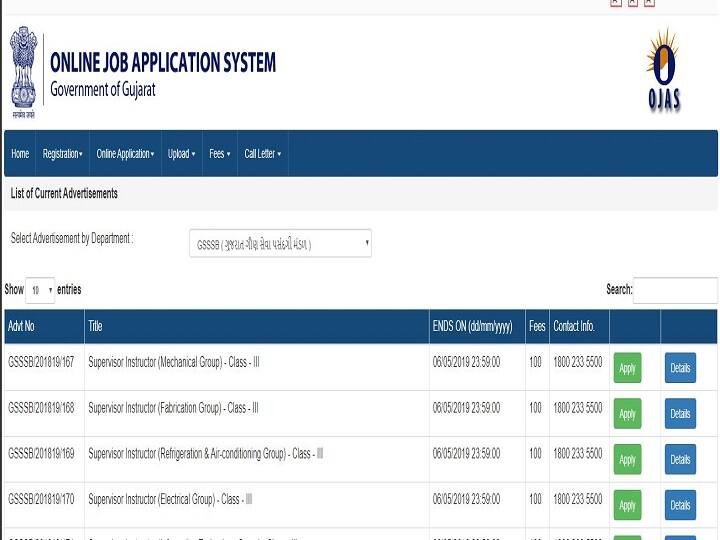View Details for Refrigeration & Air-conditioning post

680,460
